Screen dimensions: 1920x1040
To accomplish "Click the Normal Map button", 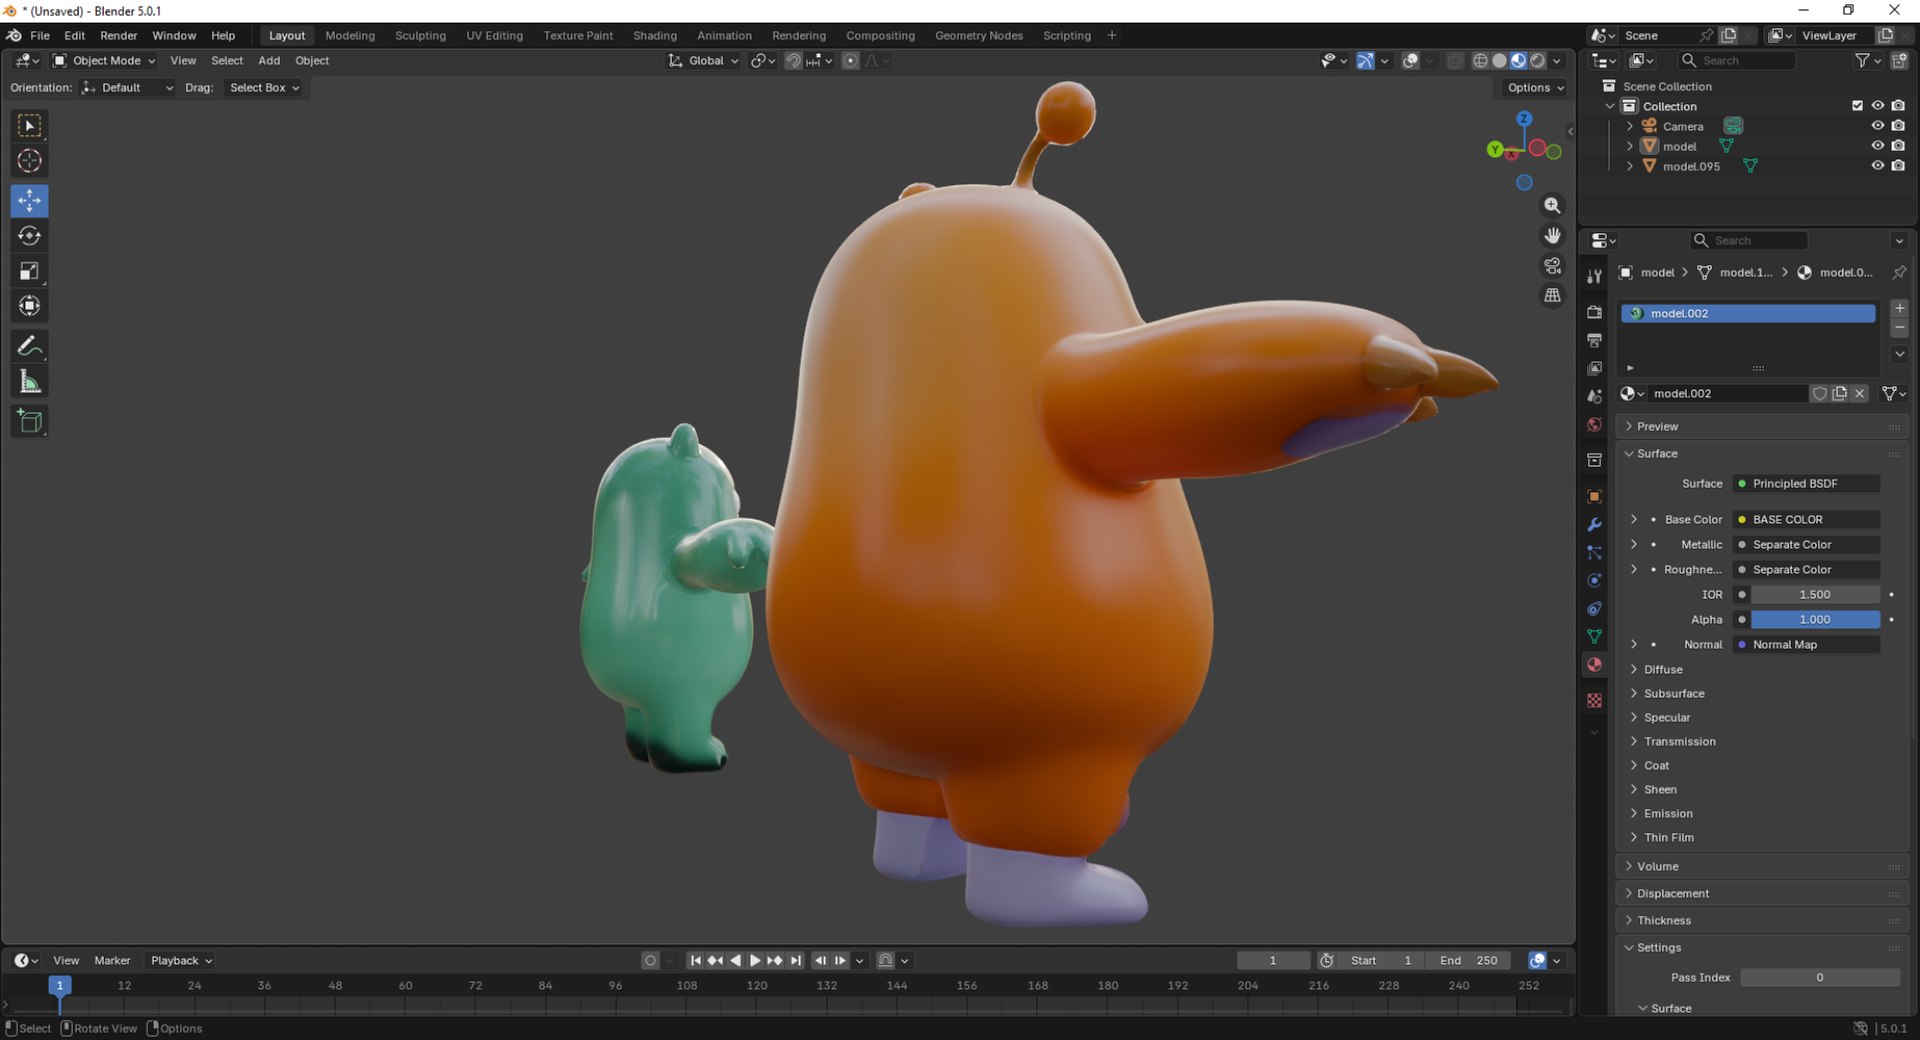I will point(1806,645).
